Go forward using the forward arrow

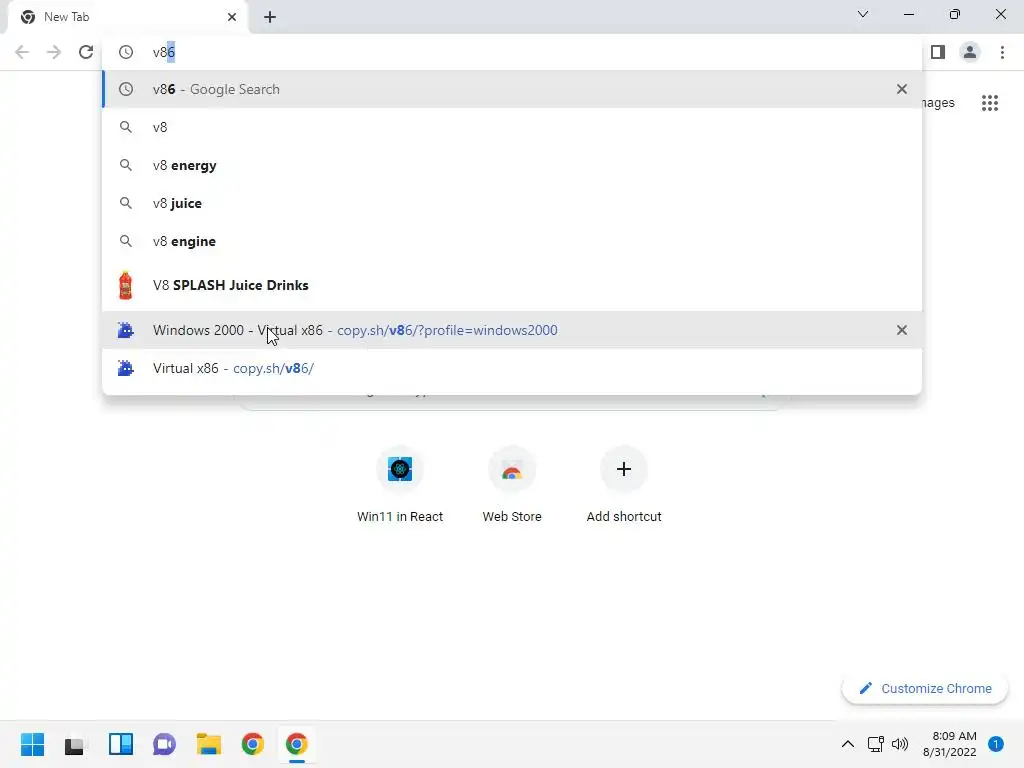coord(54,52)
